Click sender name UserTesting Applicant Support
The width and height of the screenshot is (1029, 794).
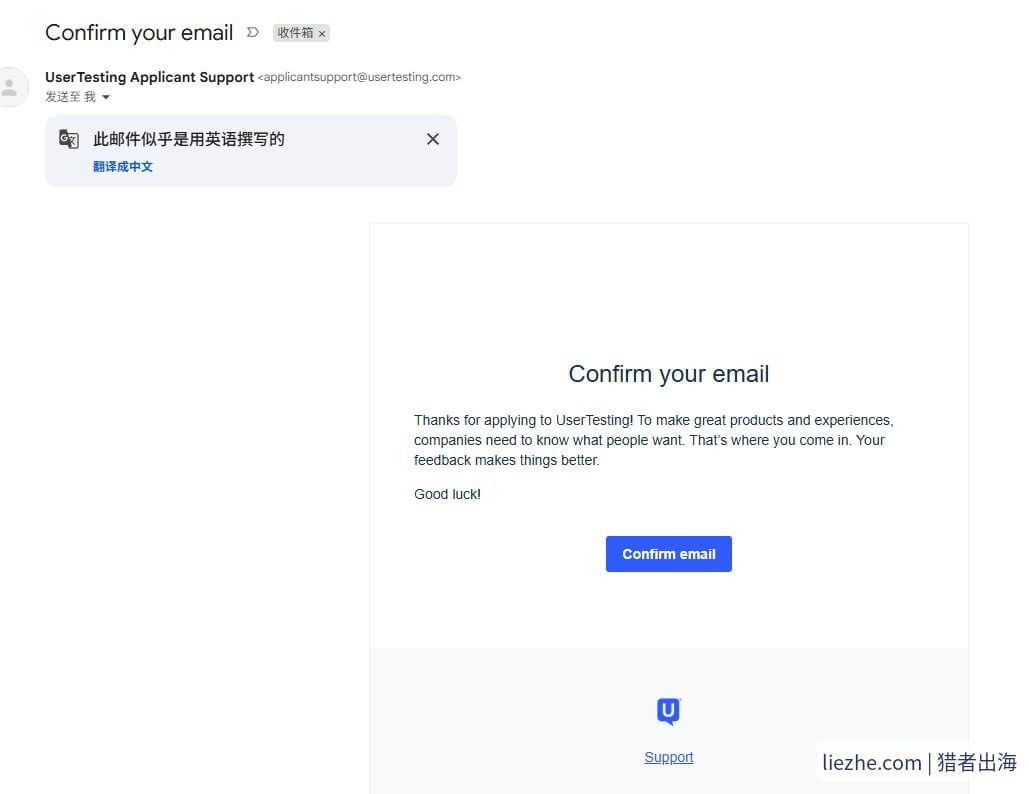(150, 77)
